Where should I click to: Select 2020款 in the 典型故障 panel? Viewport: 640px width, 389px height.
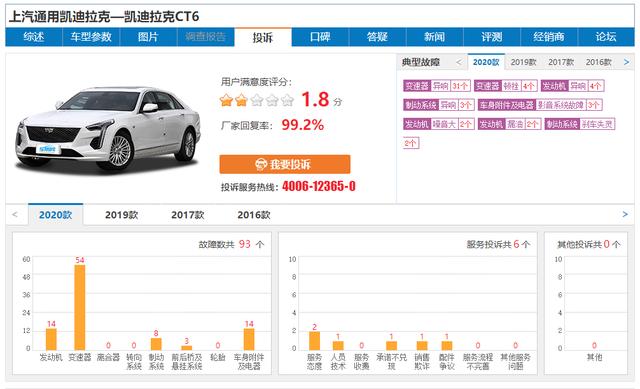coord(486,62)
